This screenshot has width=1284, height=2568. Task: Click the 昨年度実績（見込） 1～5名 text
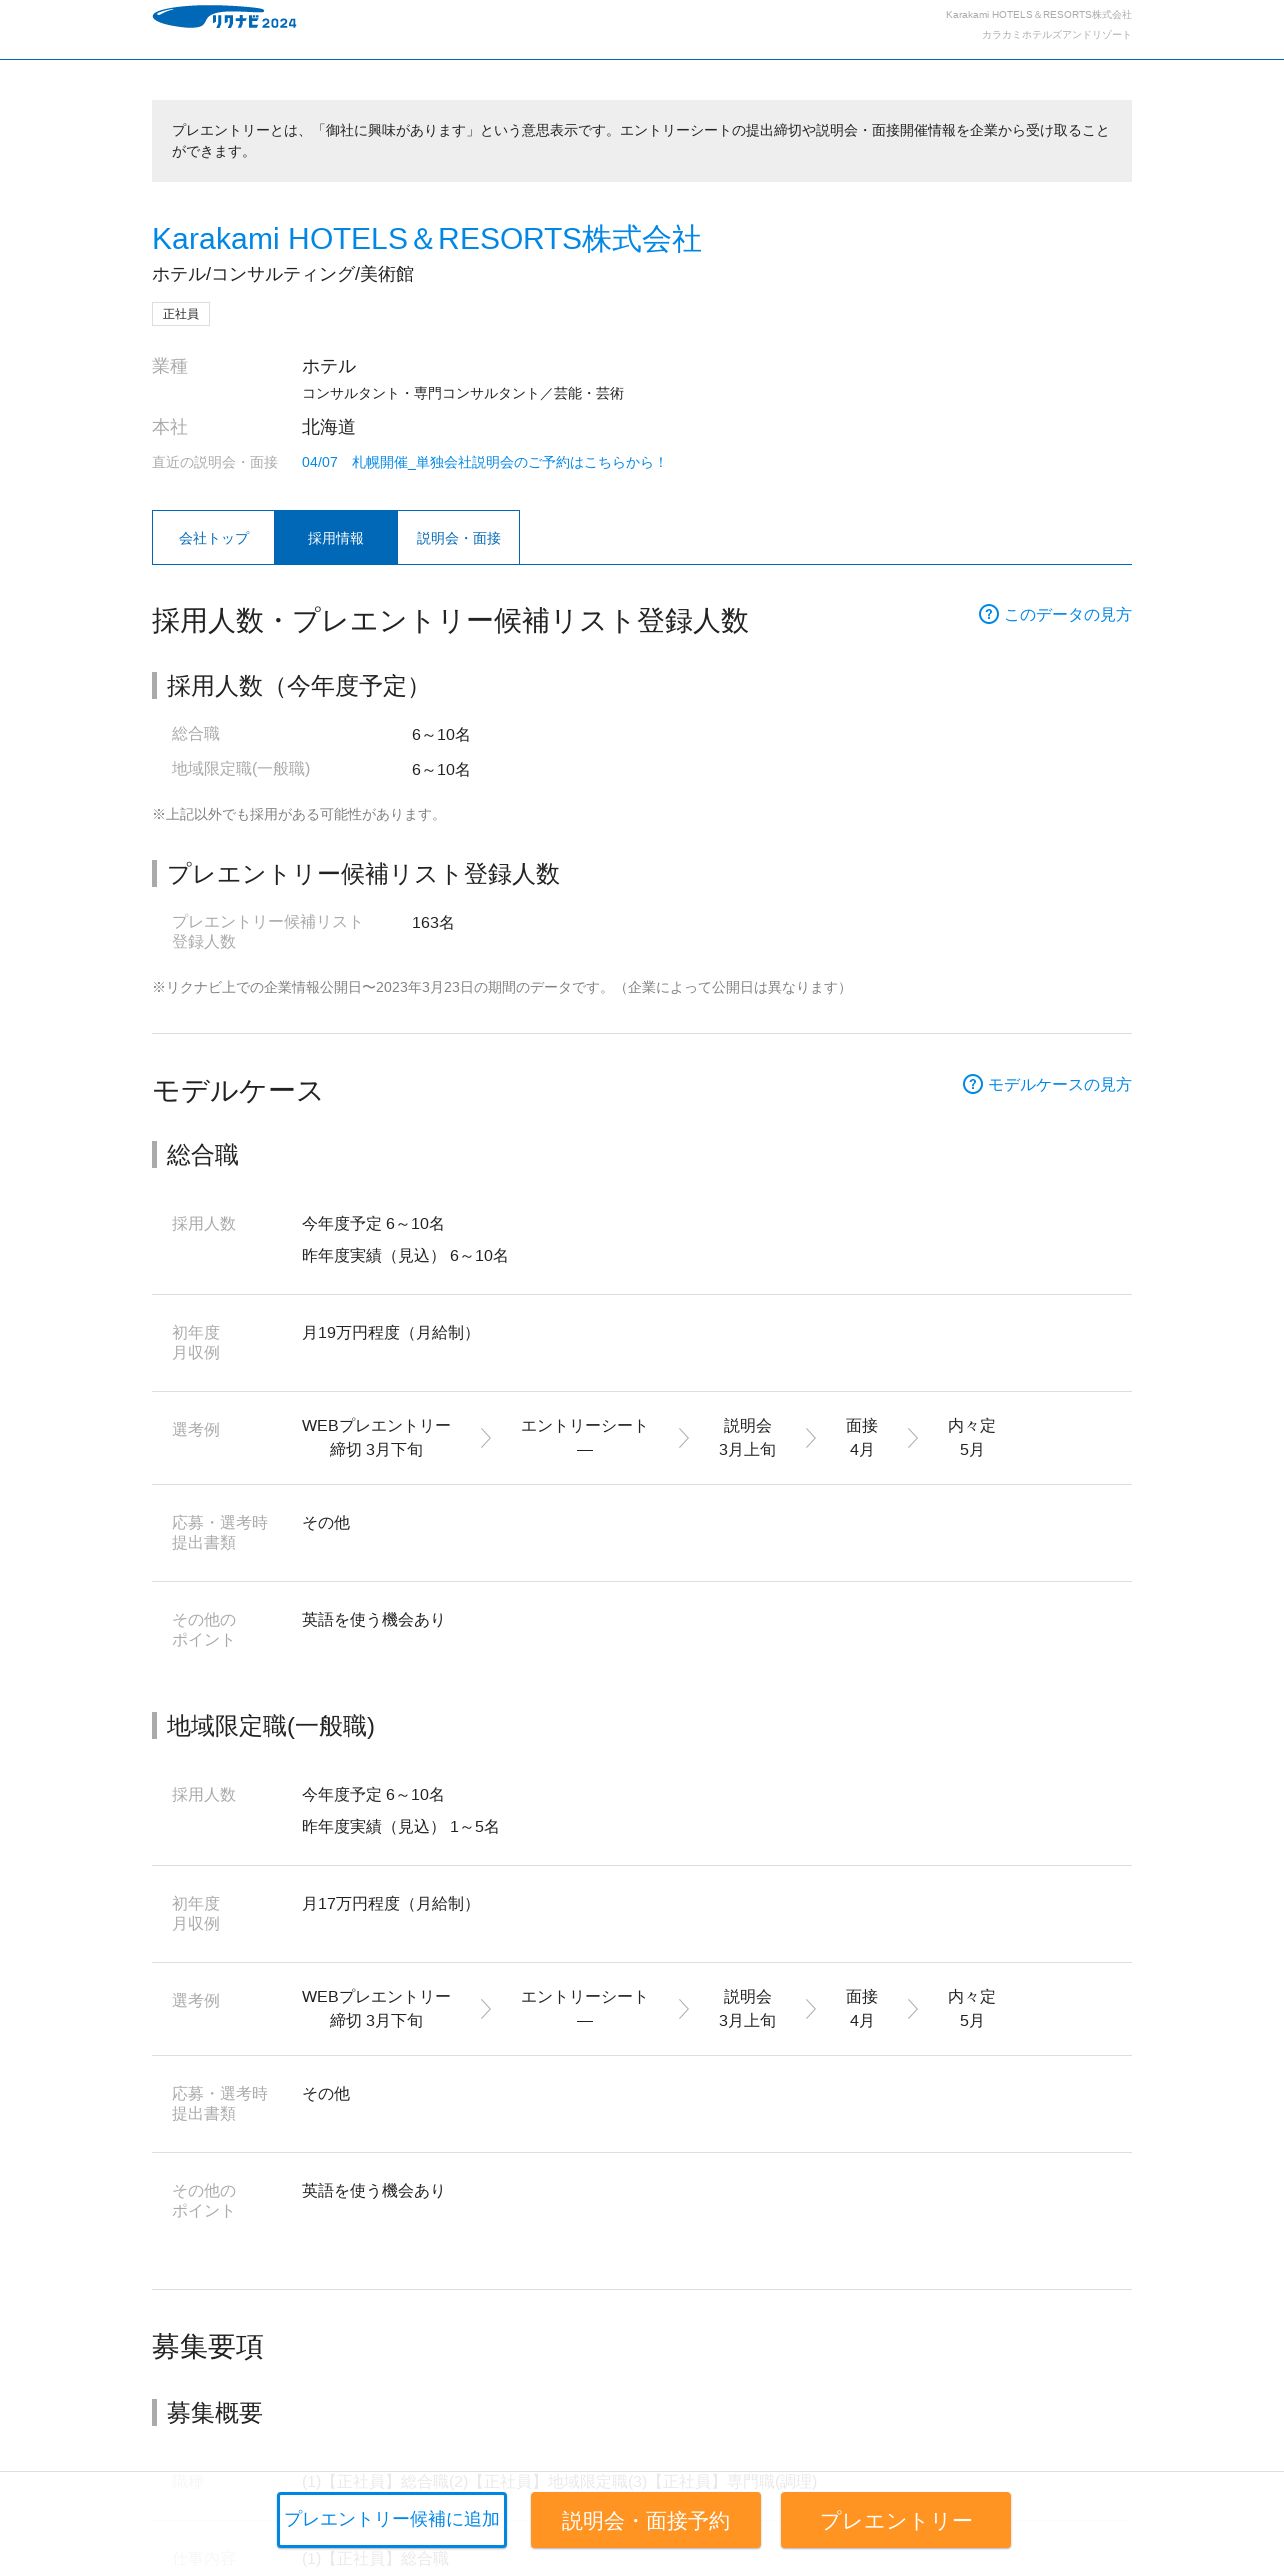pos(400,1826)
